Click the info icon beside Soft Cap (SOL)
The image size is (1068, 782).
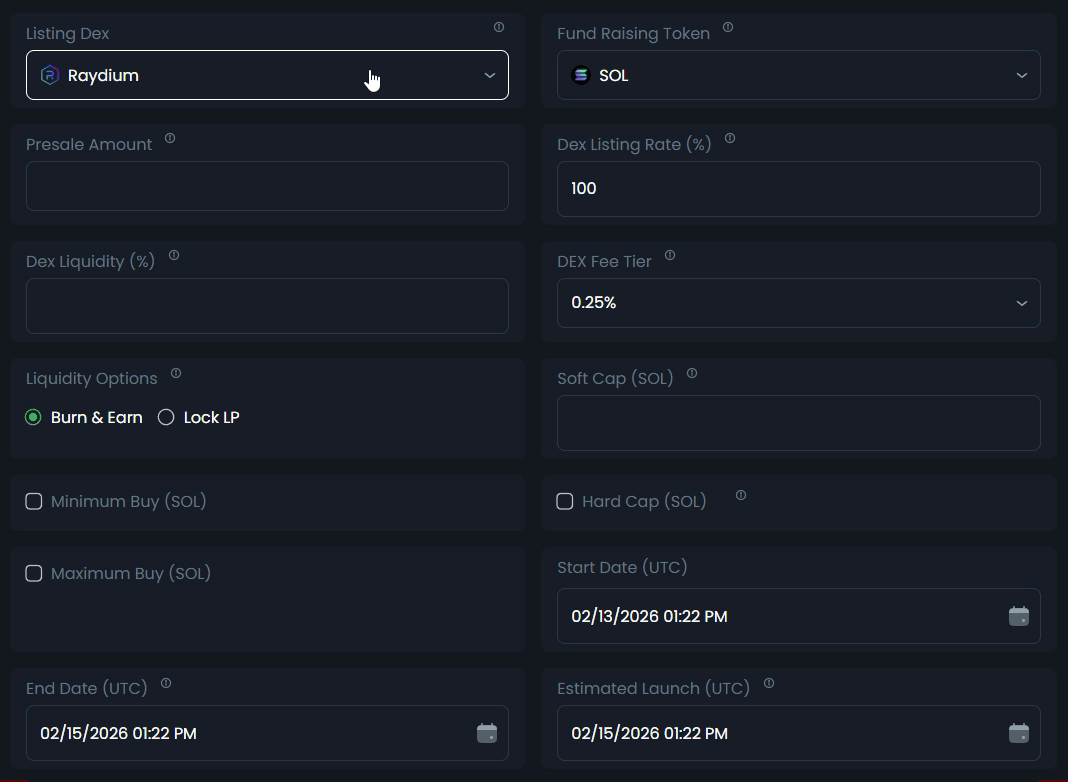pyautogui.click(x=692, y=373)
